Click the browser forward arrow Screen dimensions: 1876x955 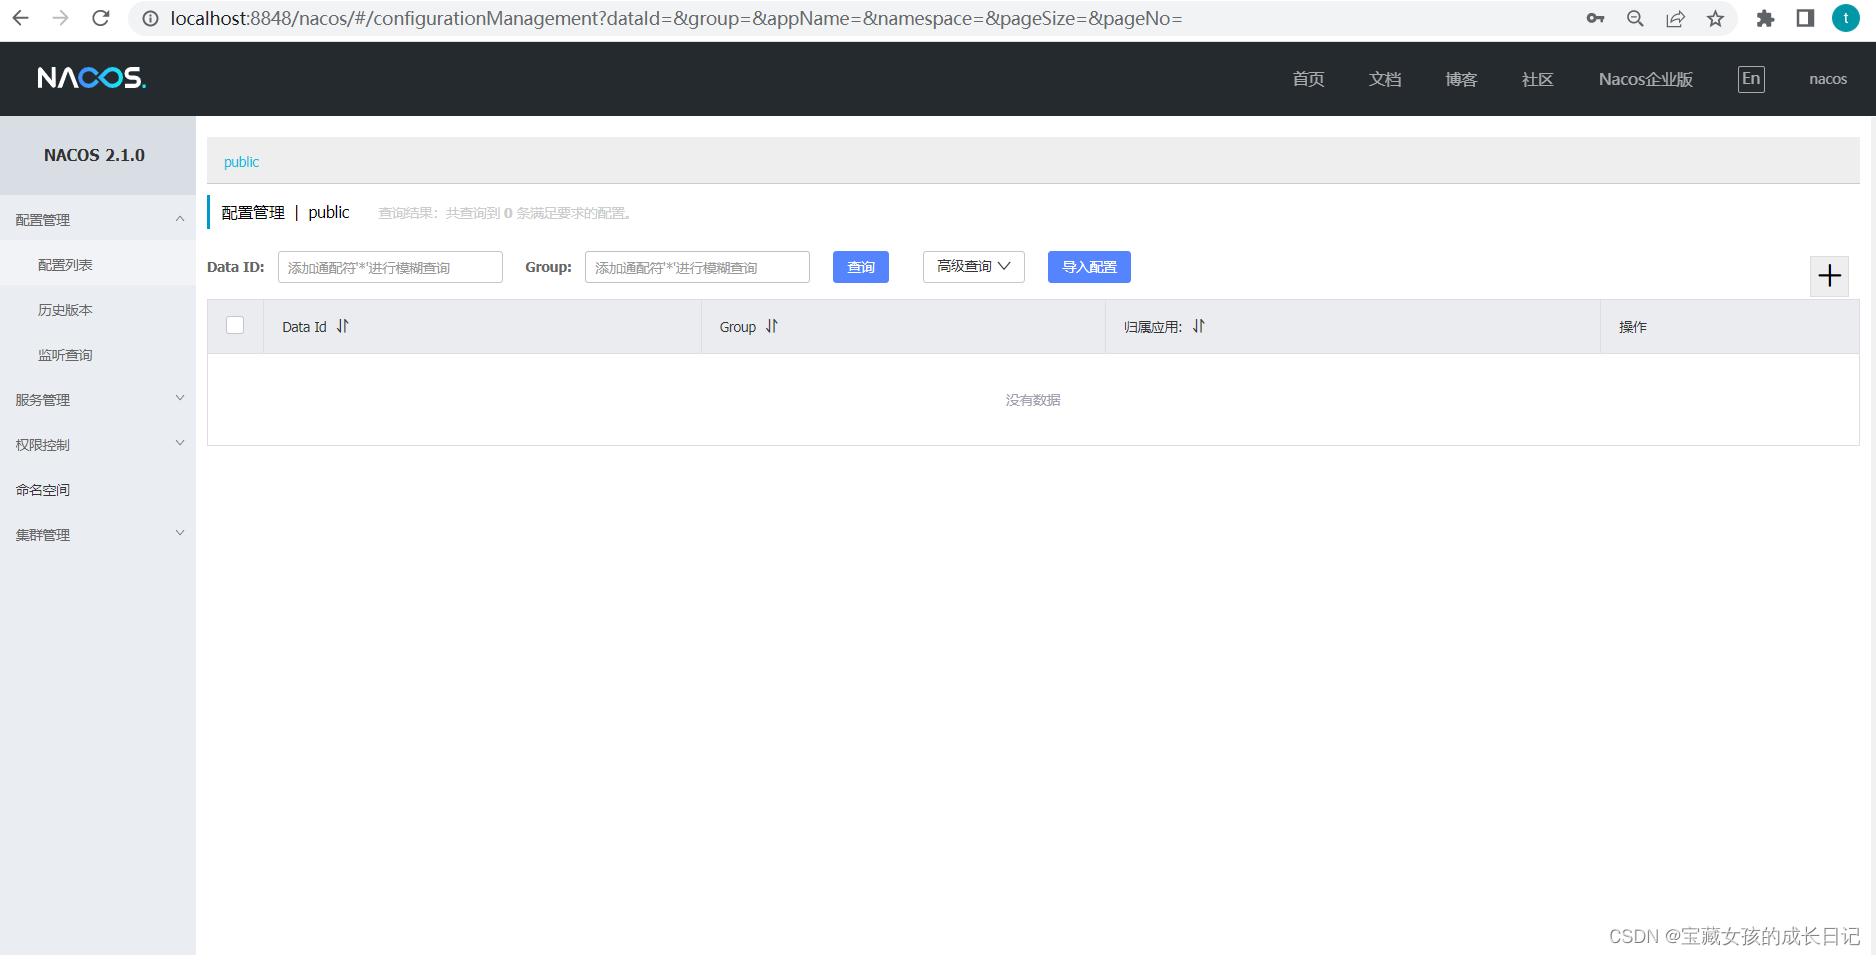tap(61, 18)
